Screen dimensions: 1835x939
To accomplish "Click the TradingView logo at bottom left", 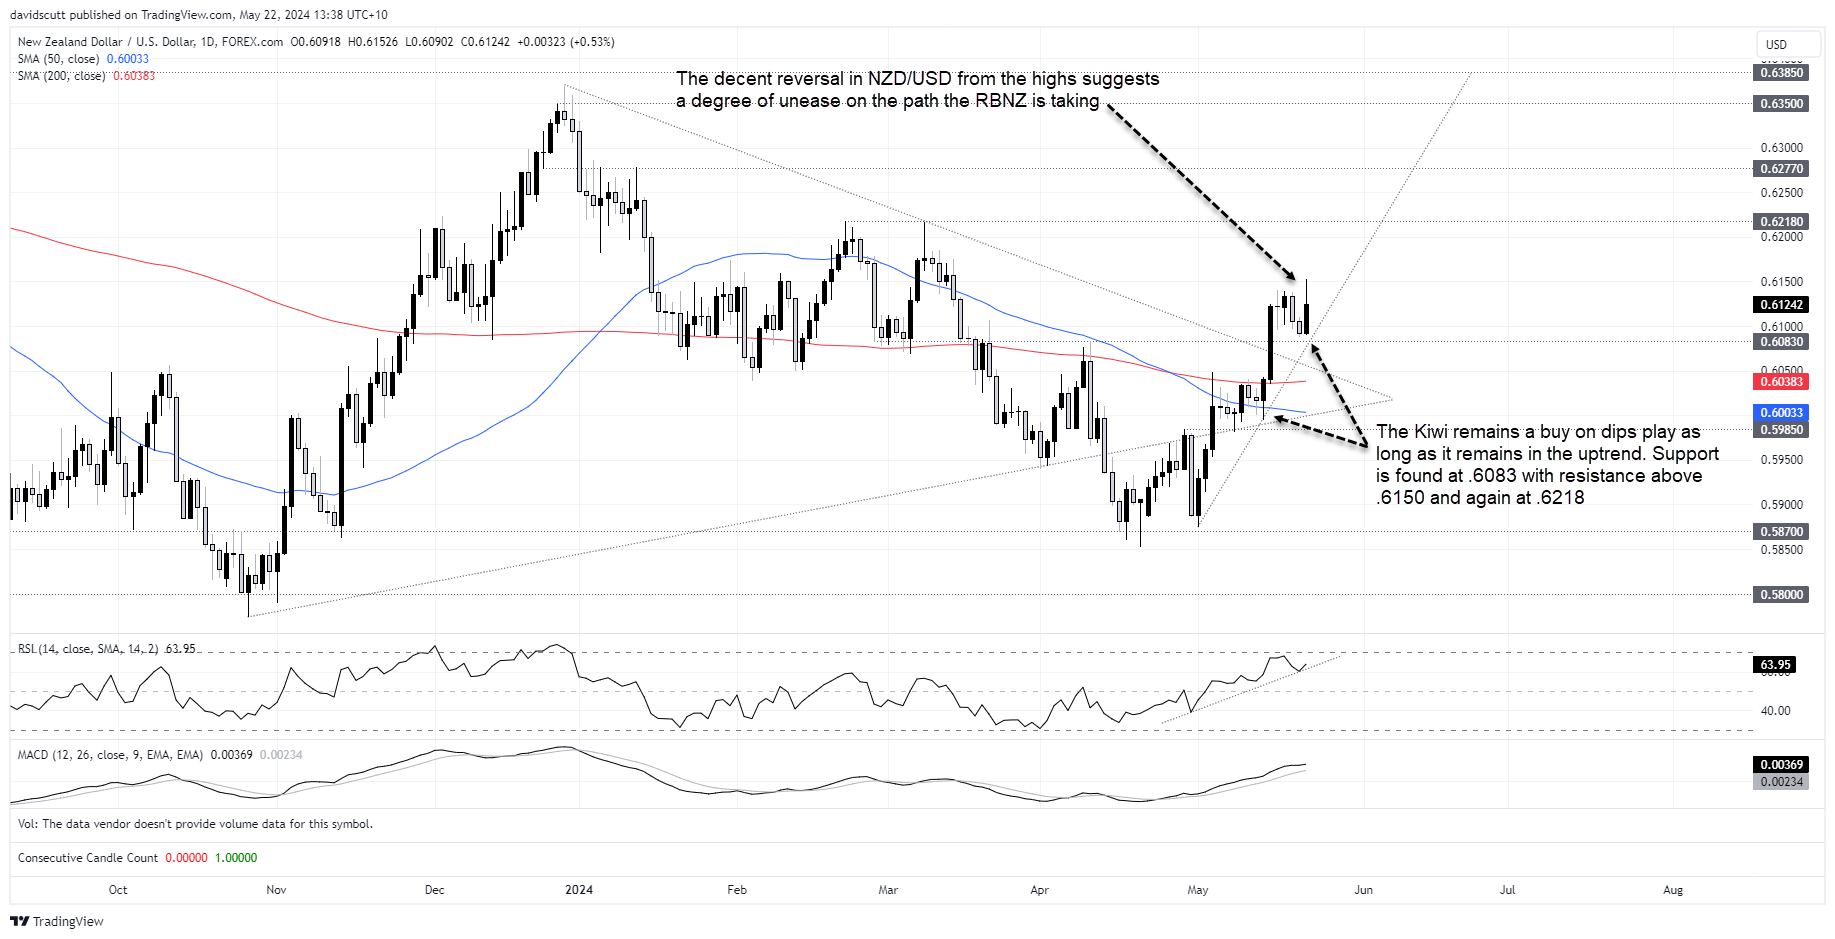I will (57, 921).
